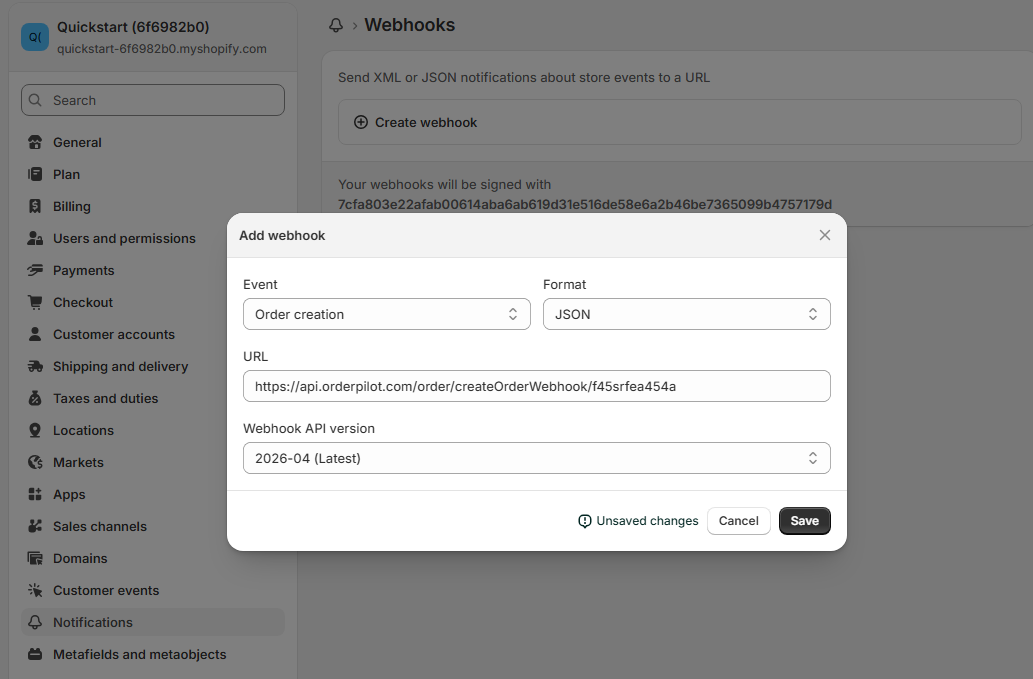Open Shipping and delivery settings
This screenshot has width=1033, height=679.
(x=35, y=366)
